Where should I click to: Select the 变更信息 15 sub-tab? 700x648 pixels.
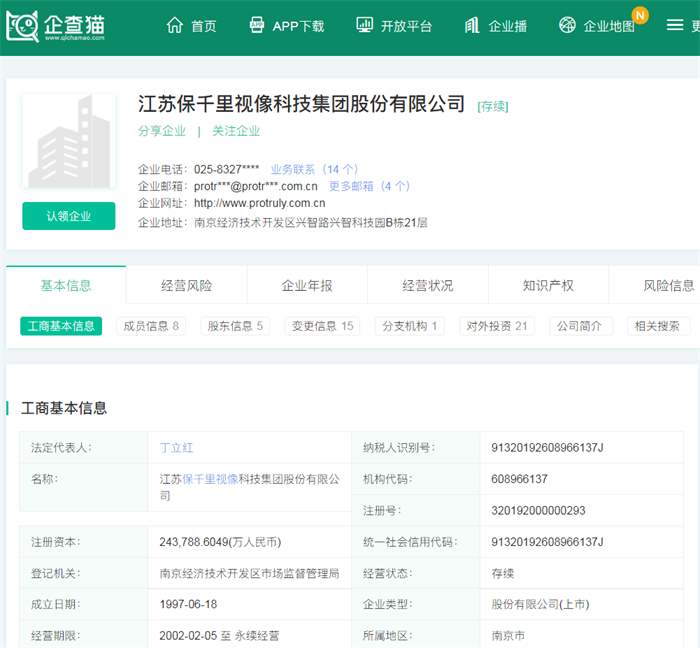click(x=321, y=326)
